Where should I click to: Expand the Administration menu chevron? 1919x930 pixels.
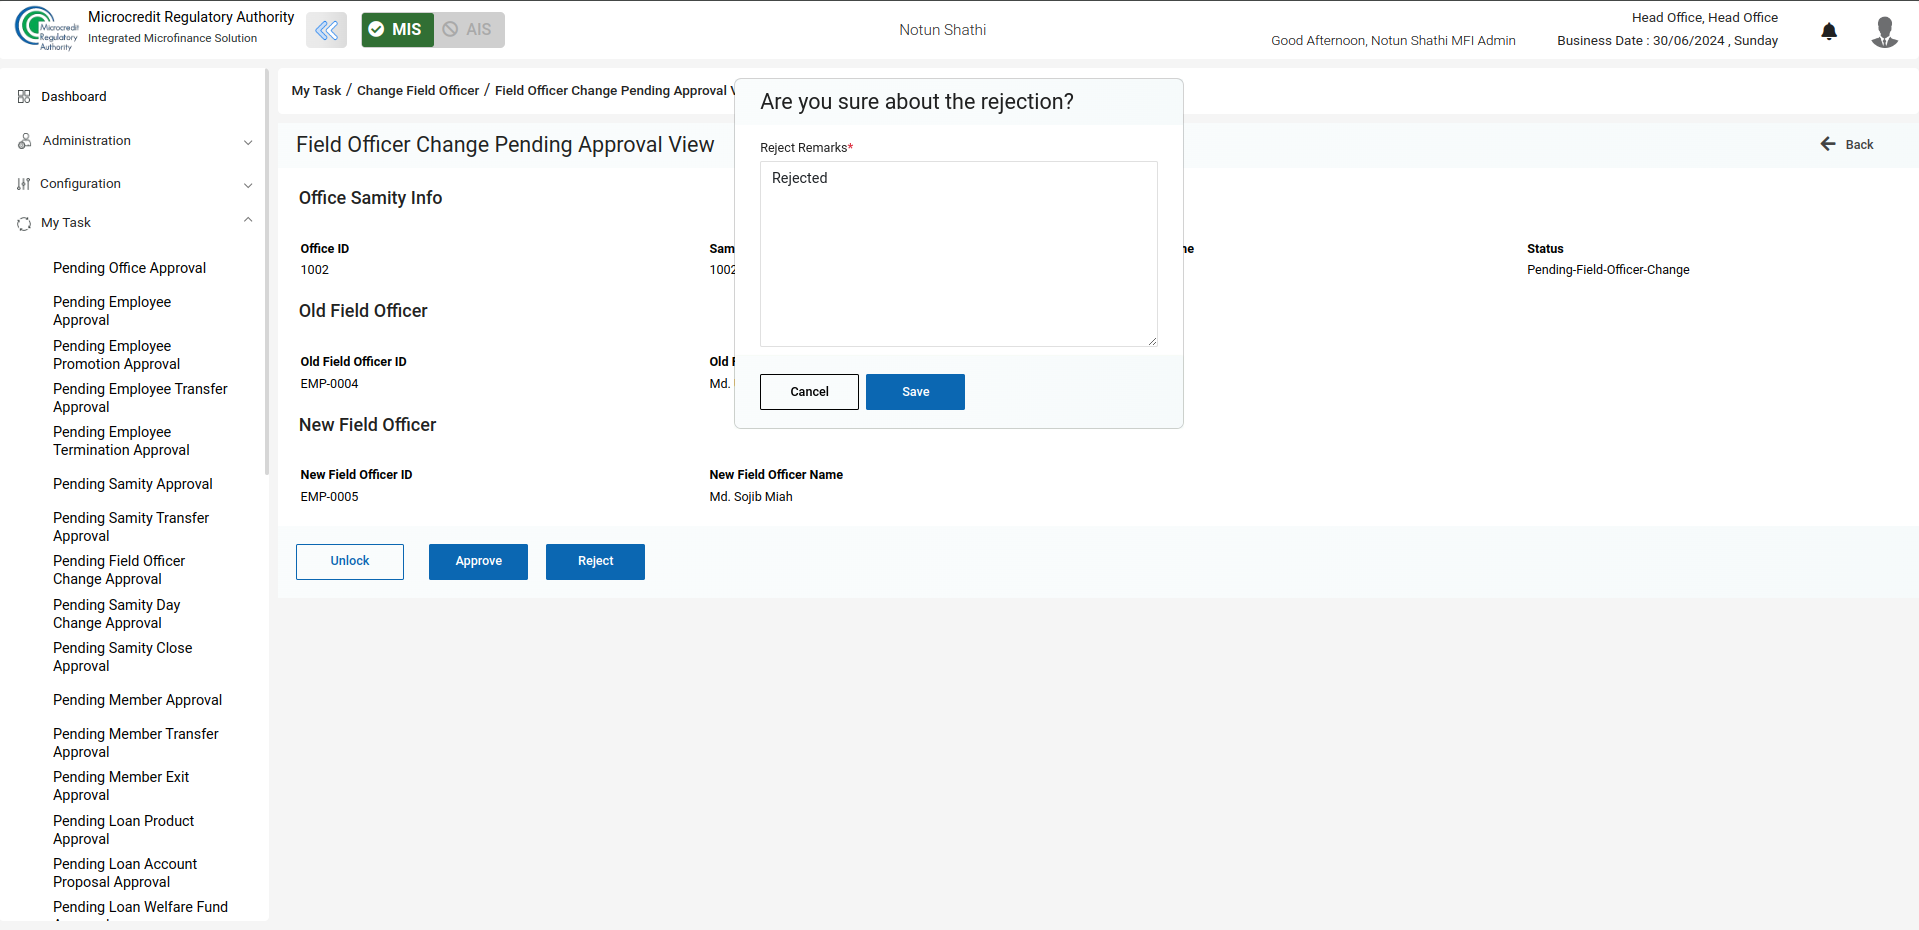(x=248, y=142)
